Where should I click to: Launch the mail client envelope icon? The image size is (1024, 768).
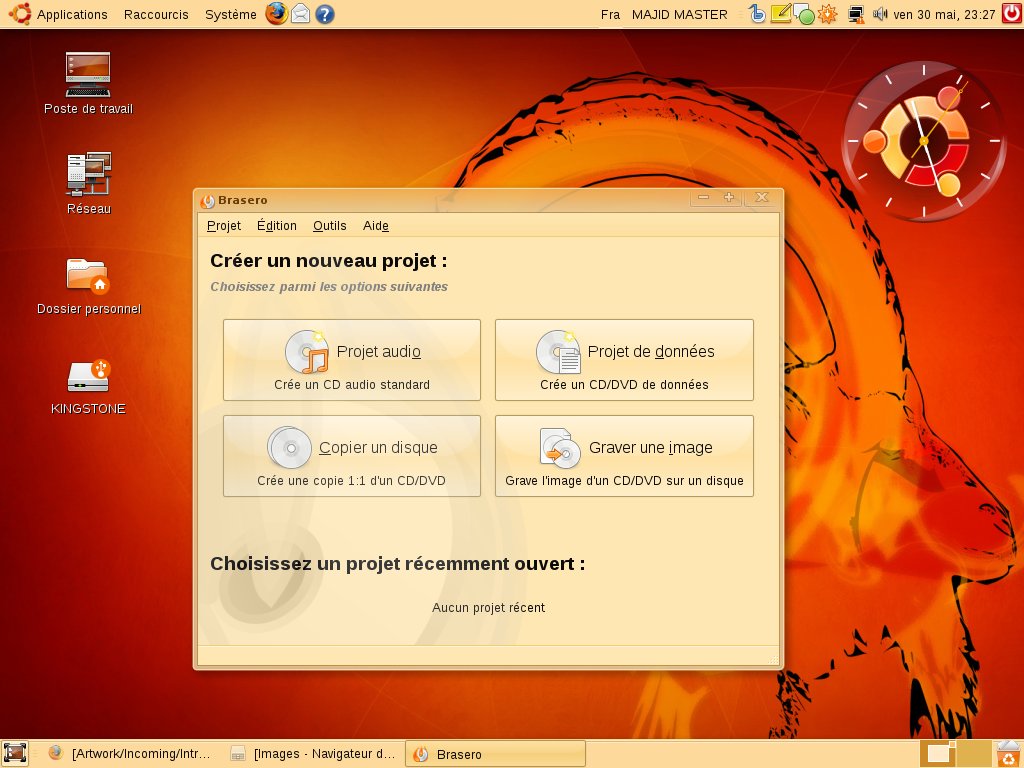coord(300,14)
